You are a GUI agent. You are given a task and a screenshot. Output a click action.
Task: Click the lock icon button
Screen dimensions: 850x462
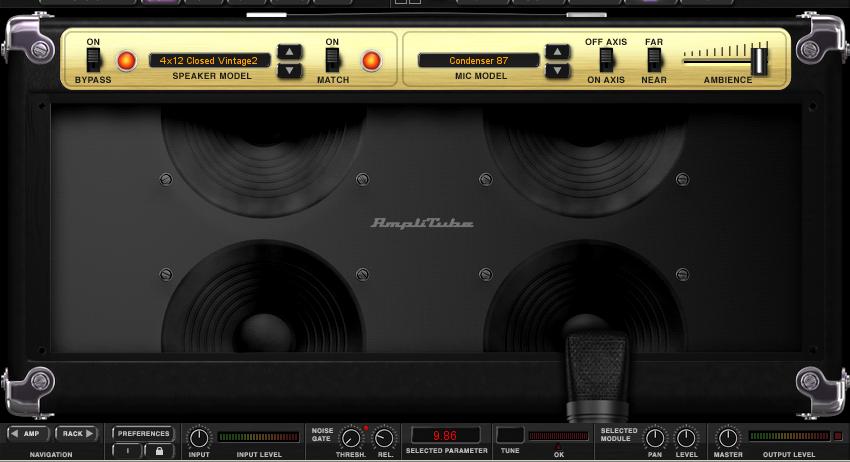tap(159, 451)
